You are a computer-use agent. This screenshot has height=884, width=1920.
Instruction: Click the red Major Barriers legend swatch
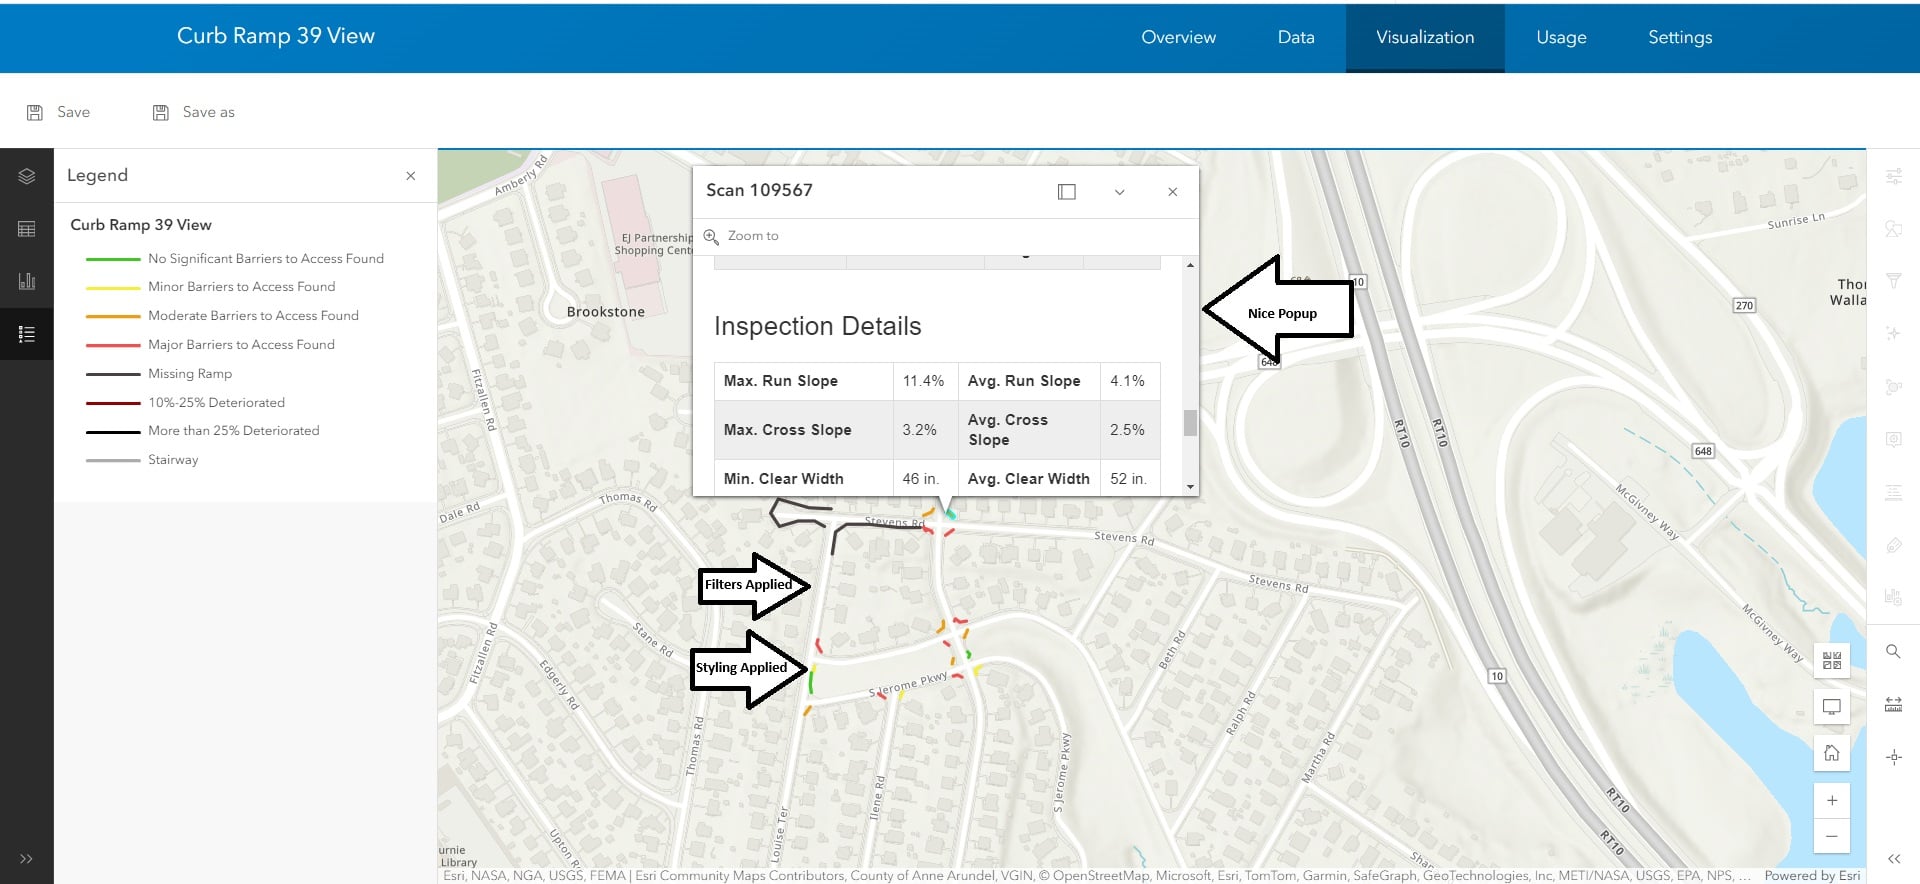(113, 345)
